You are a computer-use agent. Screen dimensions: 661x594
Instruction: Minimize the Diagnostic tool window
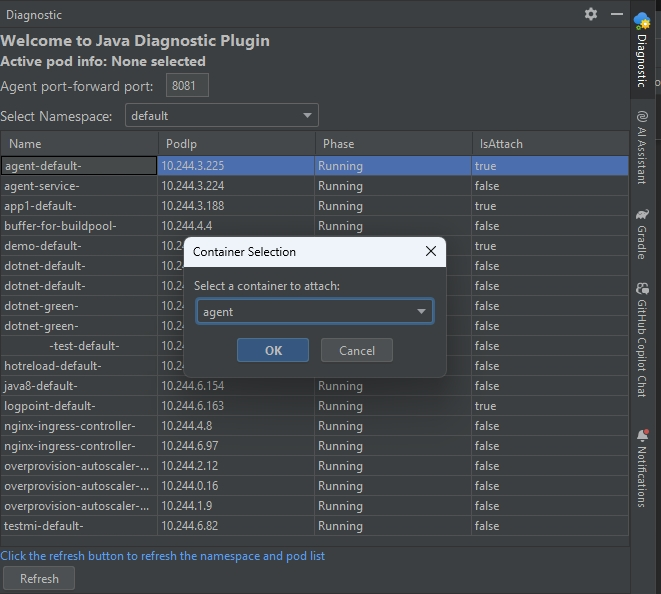[x=617, y=14]
